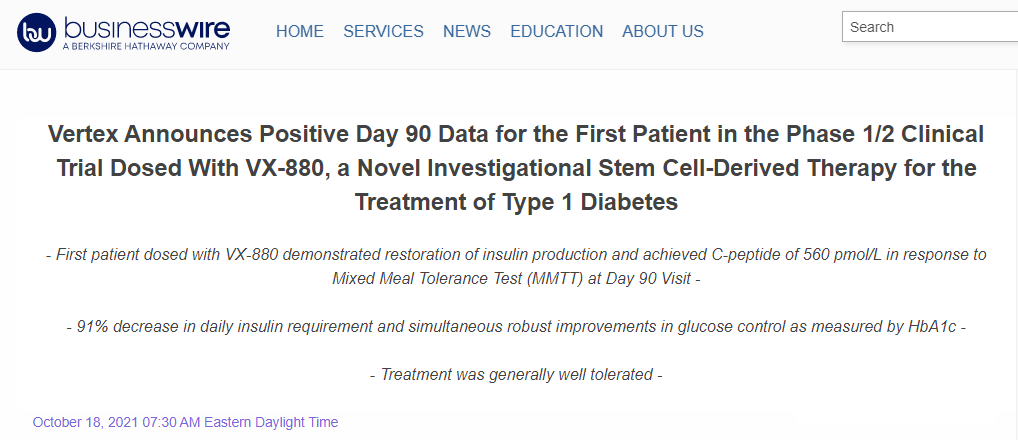Select ABOUT US in navigation
Screen dimensions: 1018x440
tap(662, 32)
